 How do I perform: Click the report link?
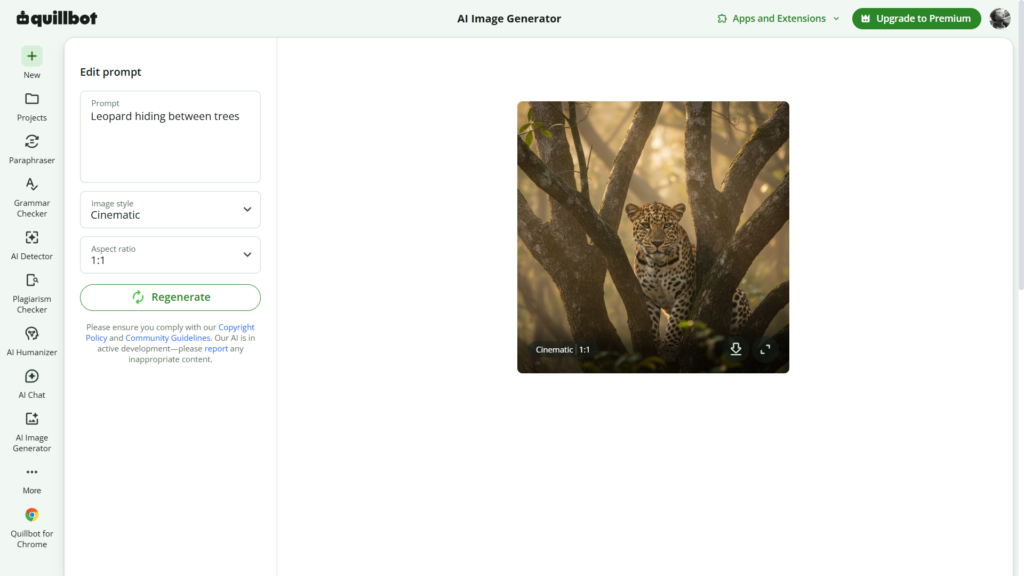(x=216, y=349)
